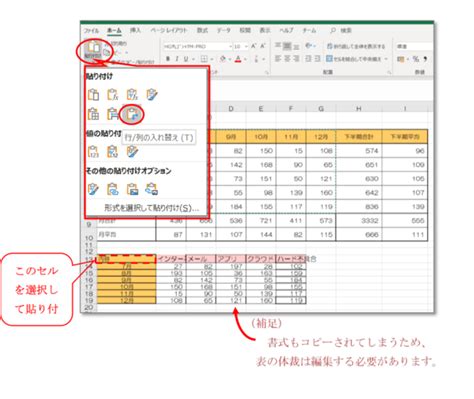
Task: Click the Copy icon in the clipboard group
Action: pos(107,52)
